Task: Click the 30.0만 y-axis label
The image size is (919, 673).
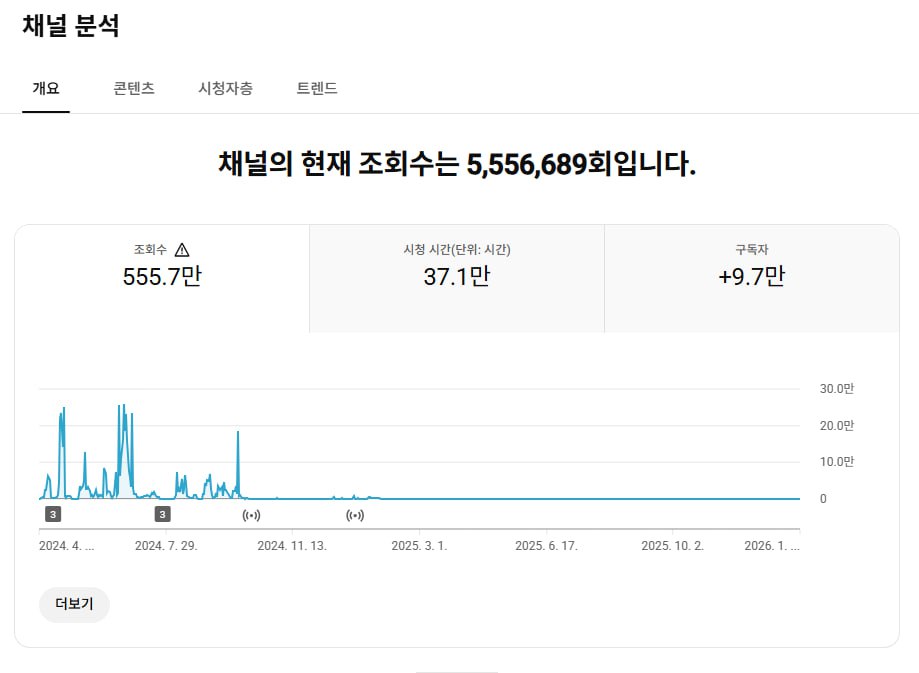Action: tap(837, 389)
